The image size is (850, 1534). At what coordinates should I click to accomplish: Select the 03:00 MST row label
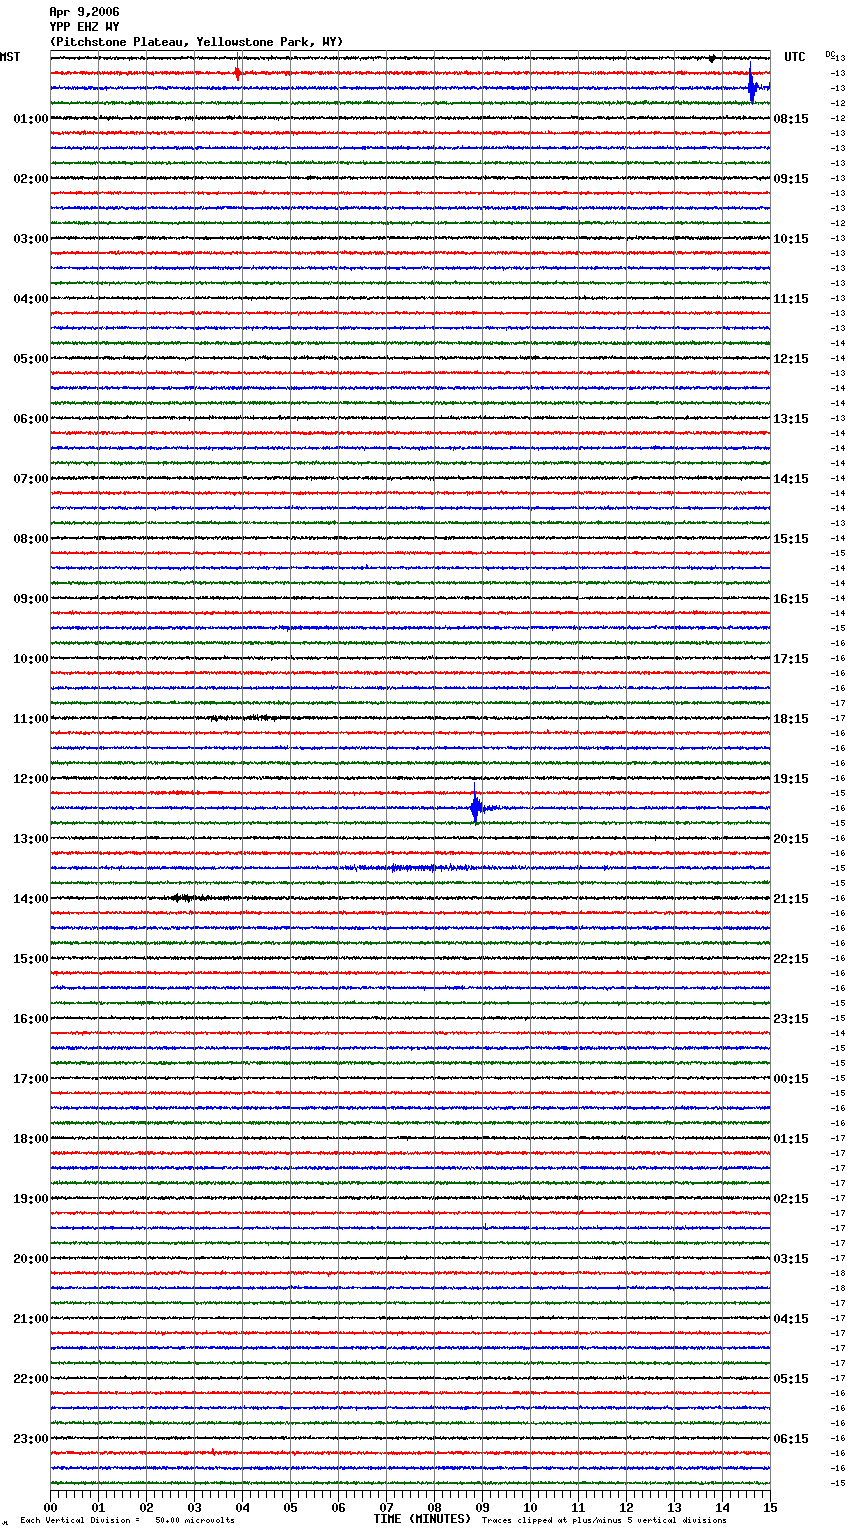[x=31, y=239]
